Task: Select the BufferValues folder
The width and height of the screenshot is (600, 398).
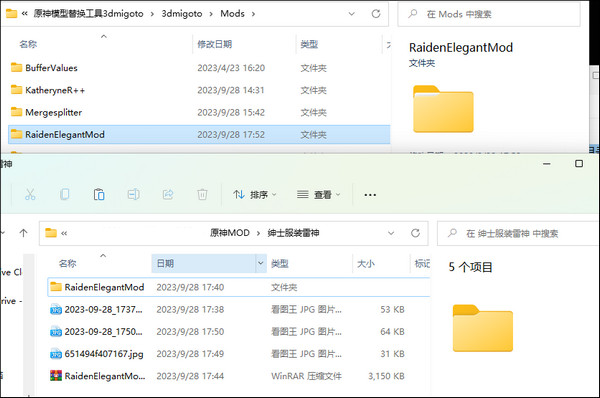Action: click(199, 68)
